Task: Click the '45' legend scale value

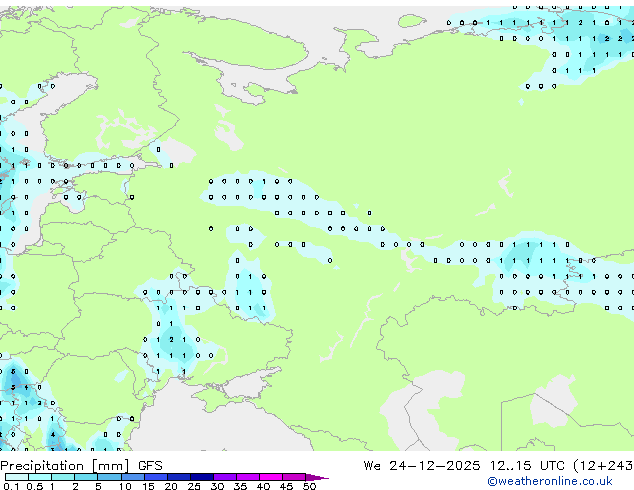Action: [286, 486]
